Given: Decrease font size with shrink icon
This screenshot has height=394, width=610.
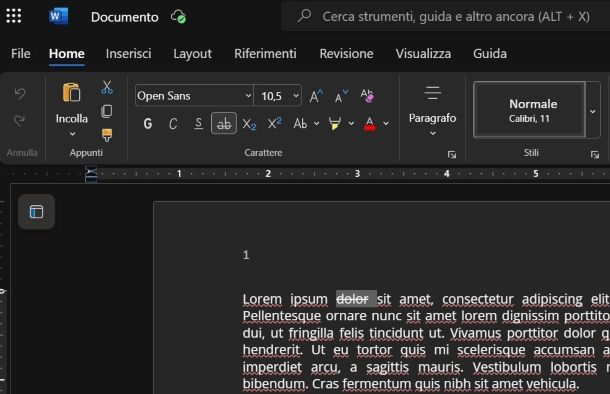Looking at the screenshot, I should (x=341, y=96).
